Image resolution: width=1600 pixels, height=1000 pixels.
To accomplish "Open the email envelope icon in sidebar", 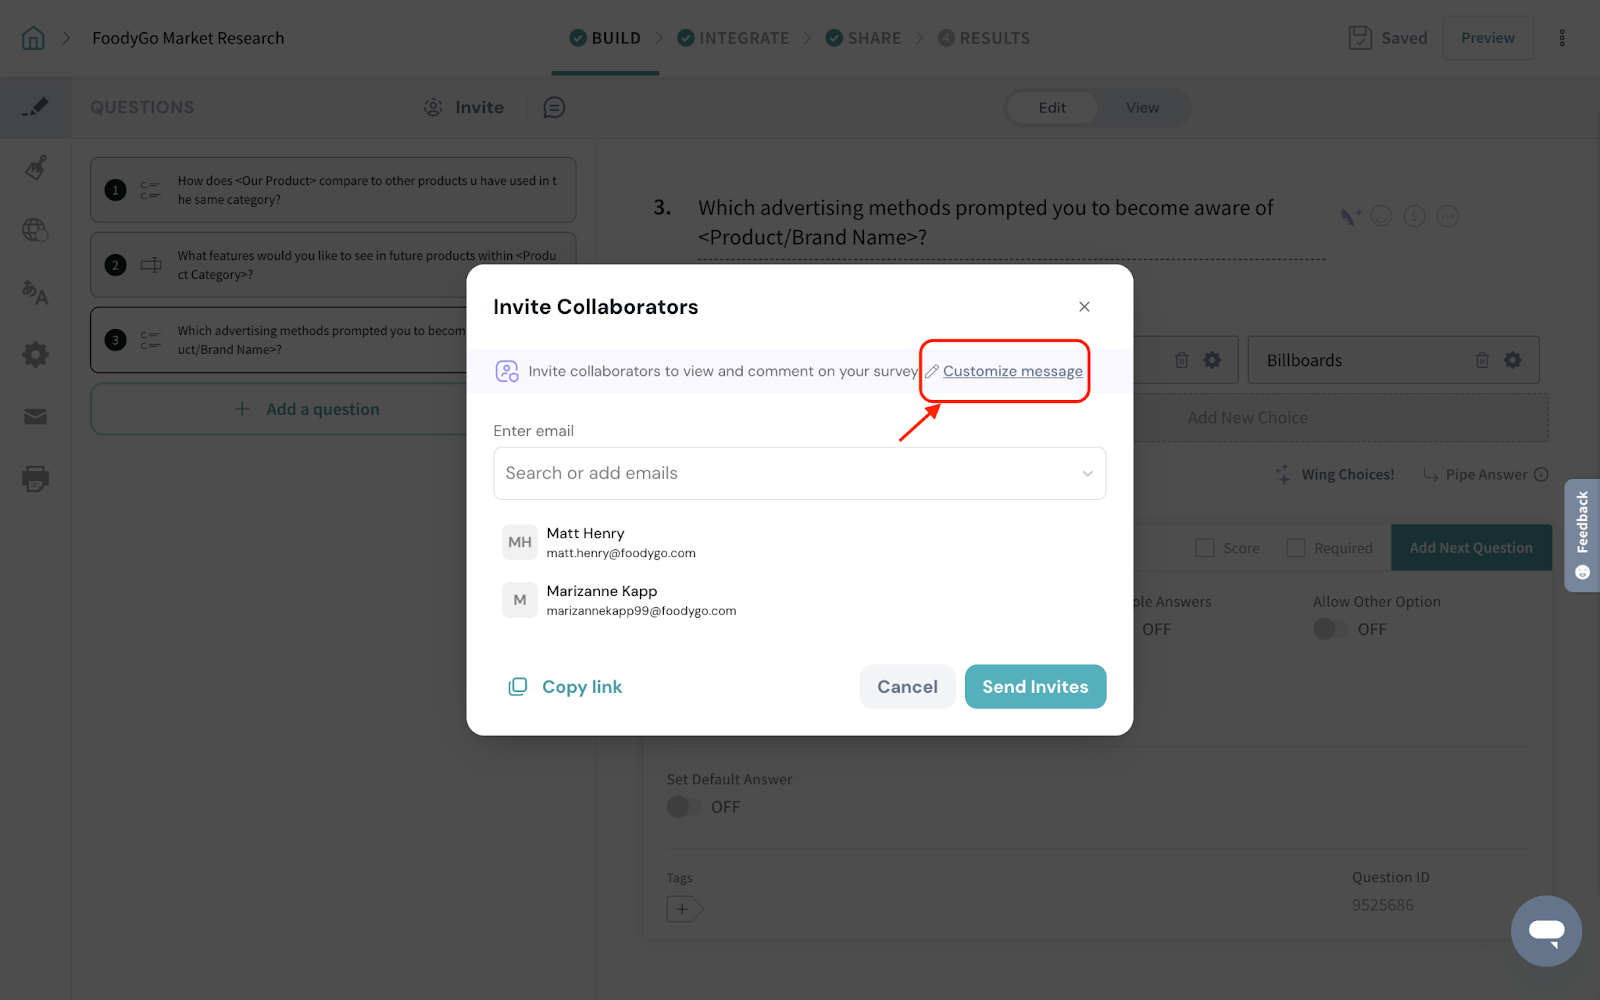I will [x=35, y=416].
